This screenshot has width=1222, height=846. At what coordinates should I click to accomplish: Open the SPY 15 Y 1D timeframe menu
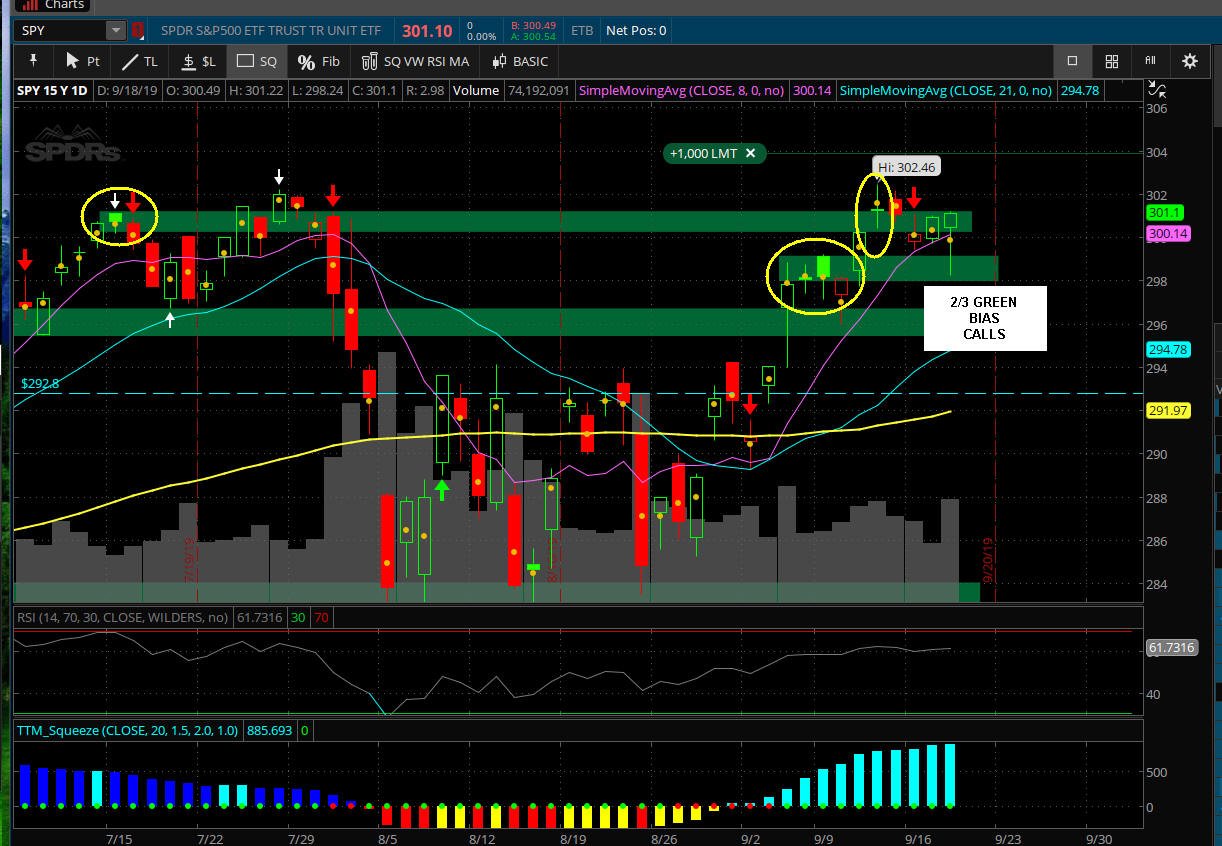pos(53,90)
